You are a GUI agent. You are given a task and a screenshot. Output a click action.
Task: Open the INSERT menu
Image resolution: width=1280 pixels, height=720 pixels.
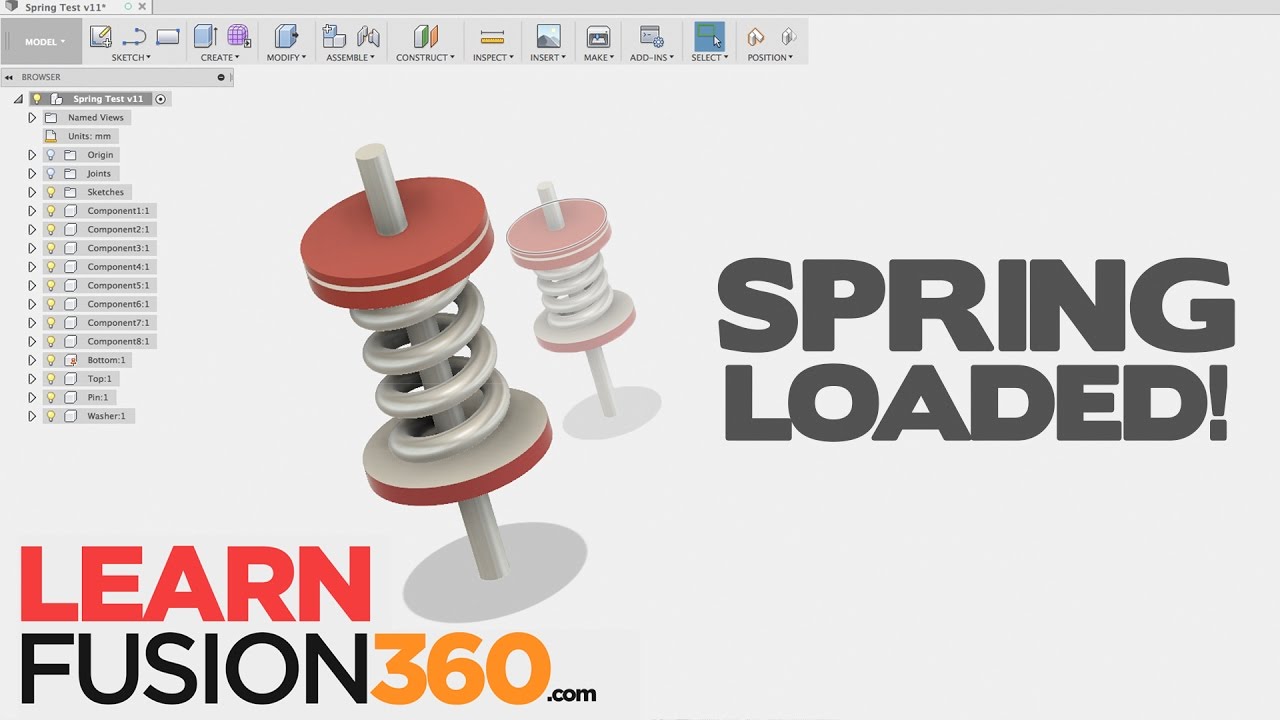pyautogui.click(x=548, y=58)
